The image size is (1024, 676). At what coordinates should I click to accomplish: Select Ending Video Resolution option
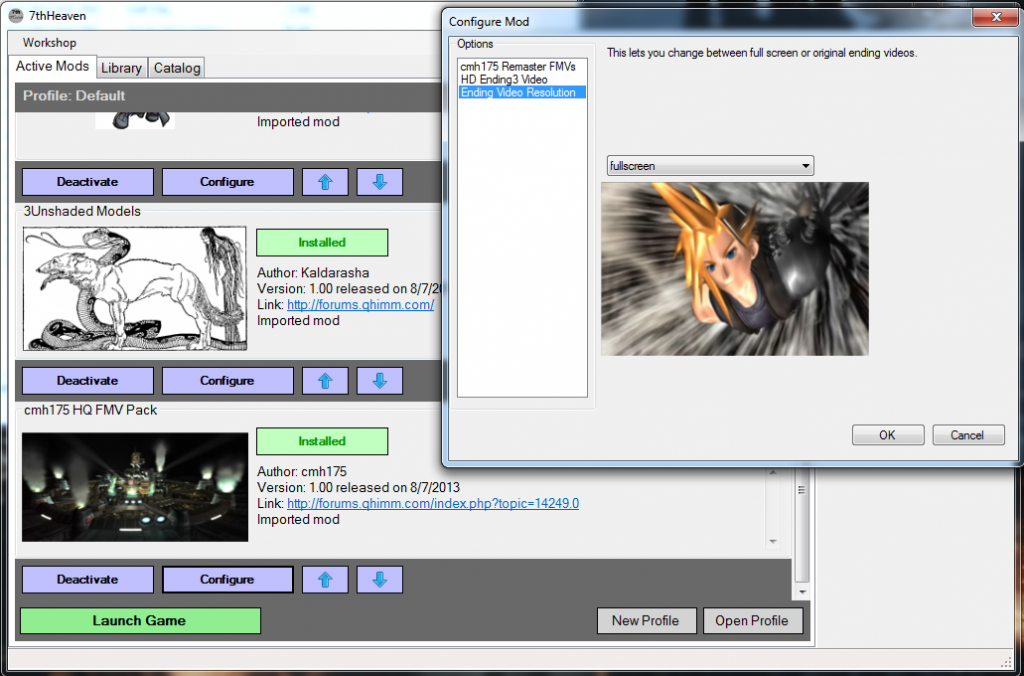click(522, 92)
